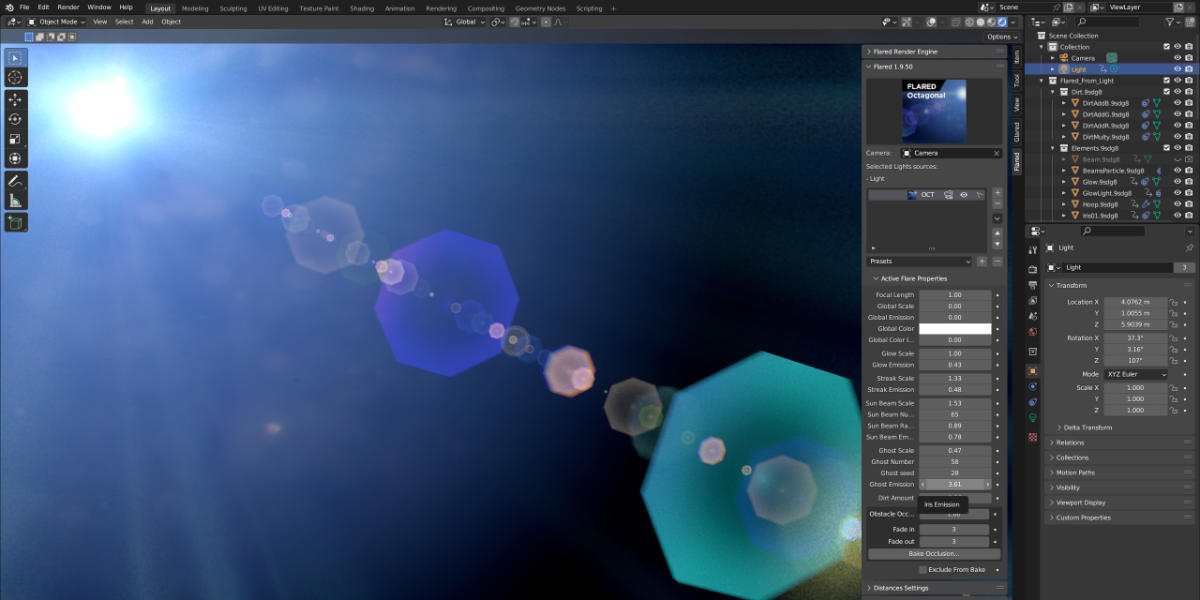
Task: Switch to the Shading workspace tab
Action: tap(363, 8)
